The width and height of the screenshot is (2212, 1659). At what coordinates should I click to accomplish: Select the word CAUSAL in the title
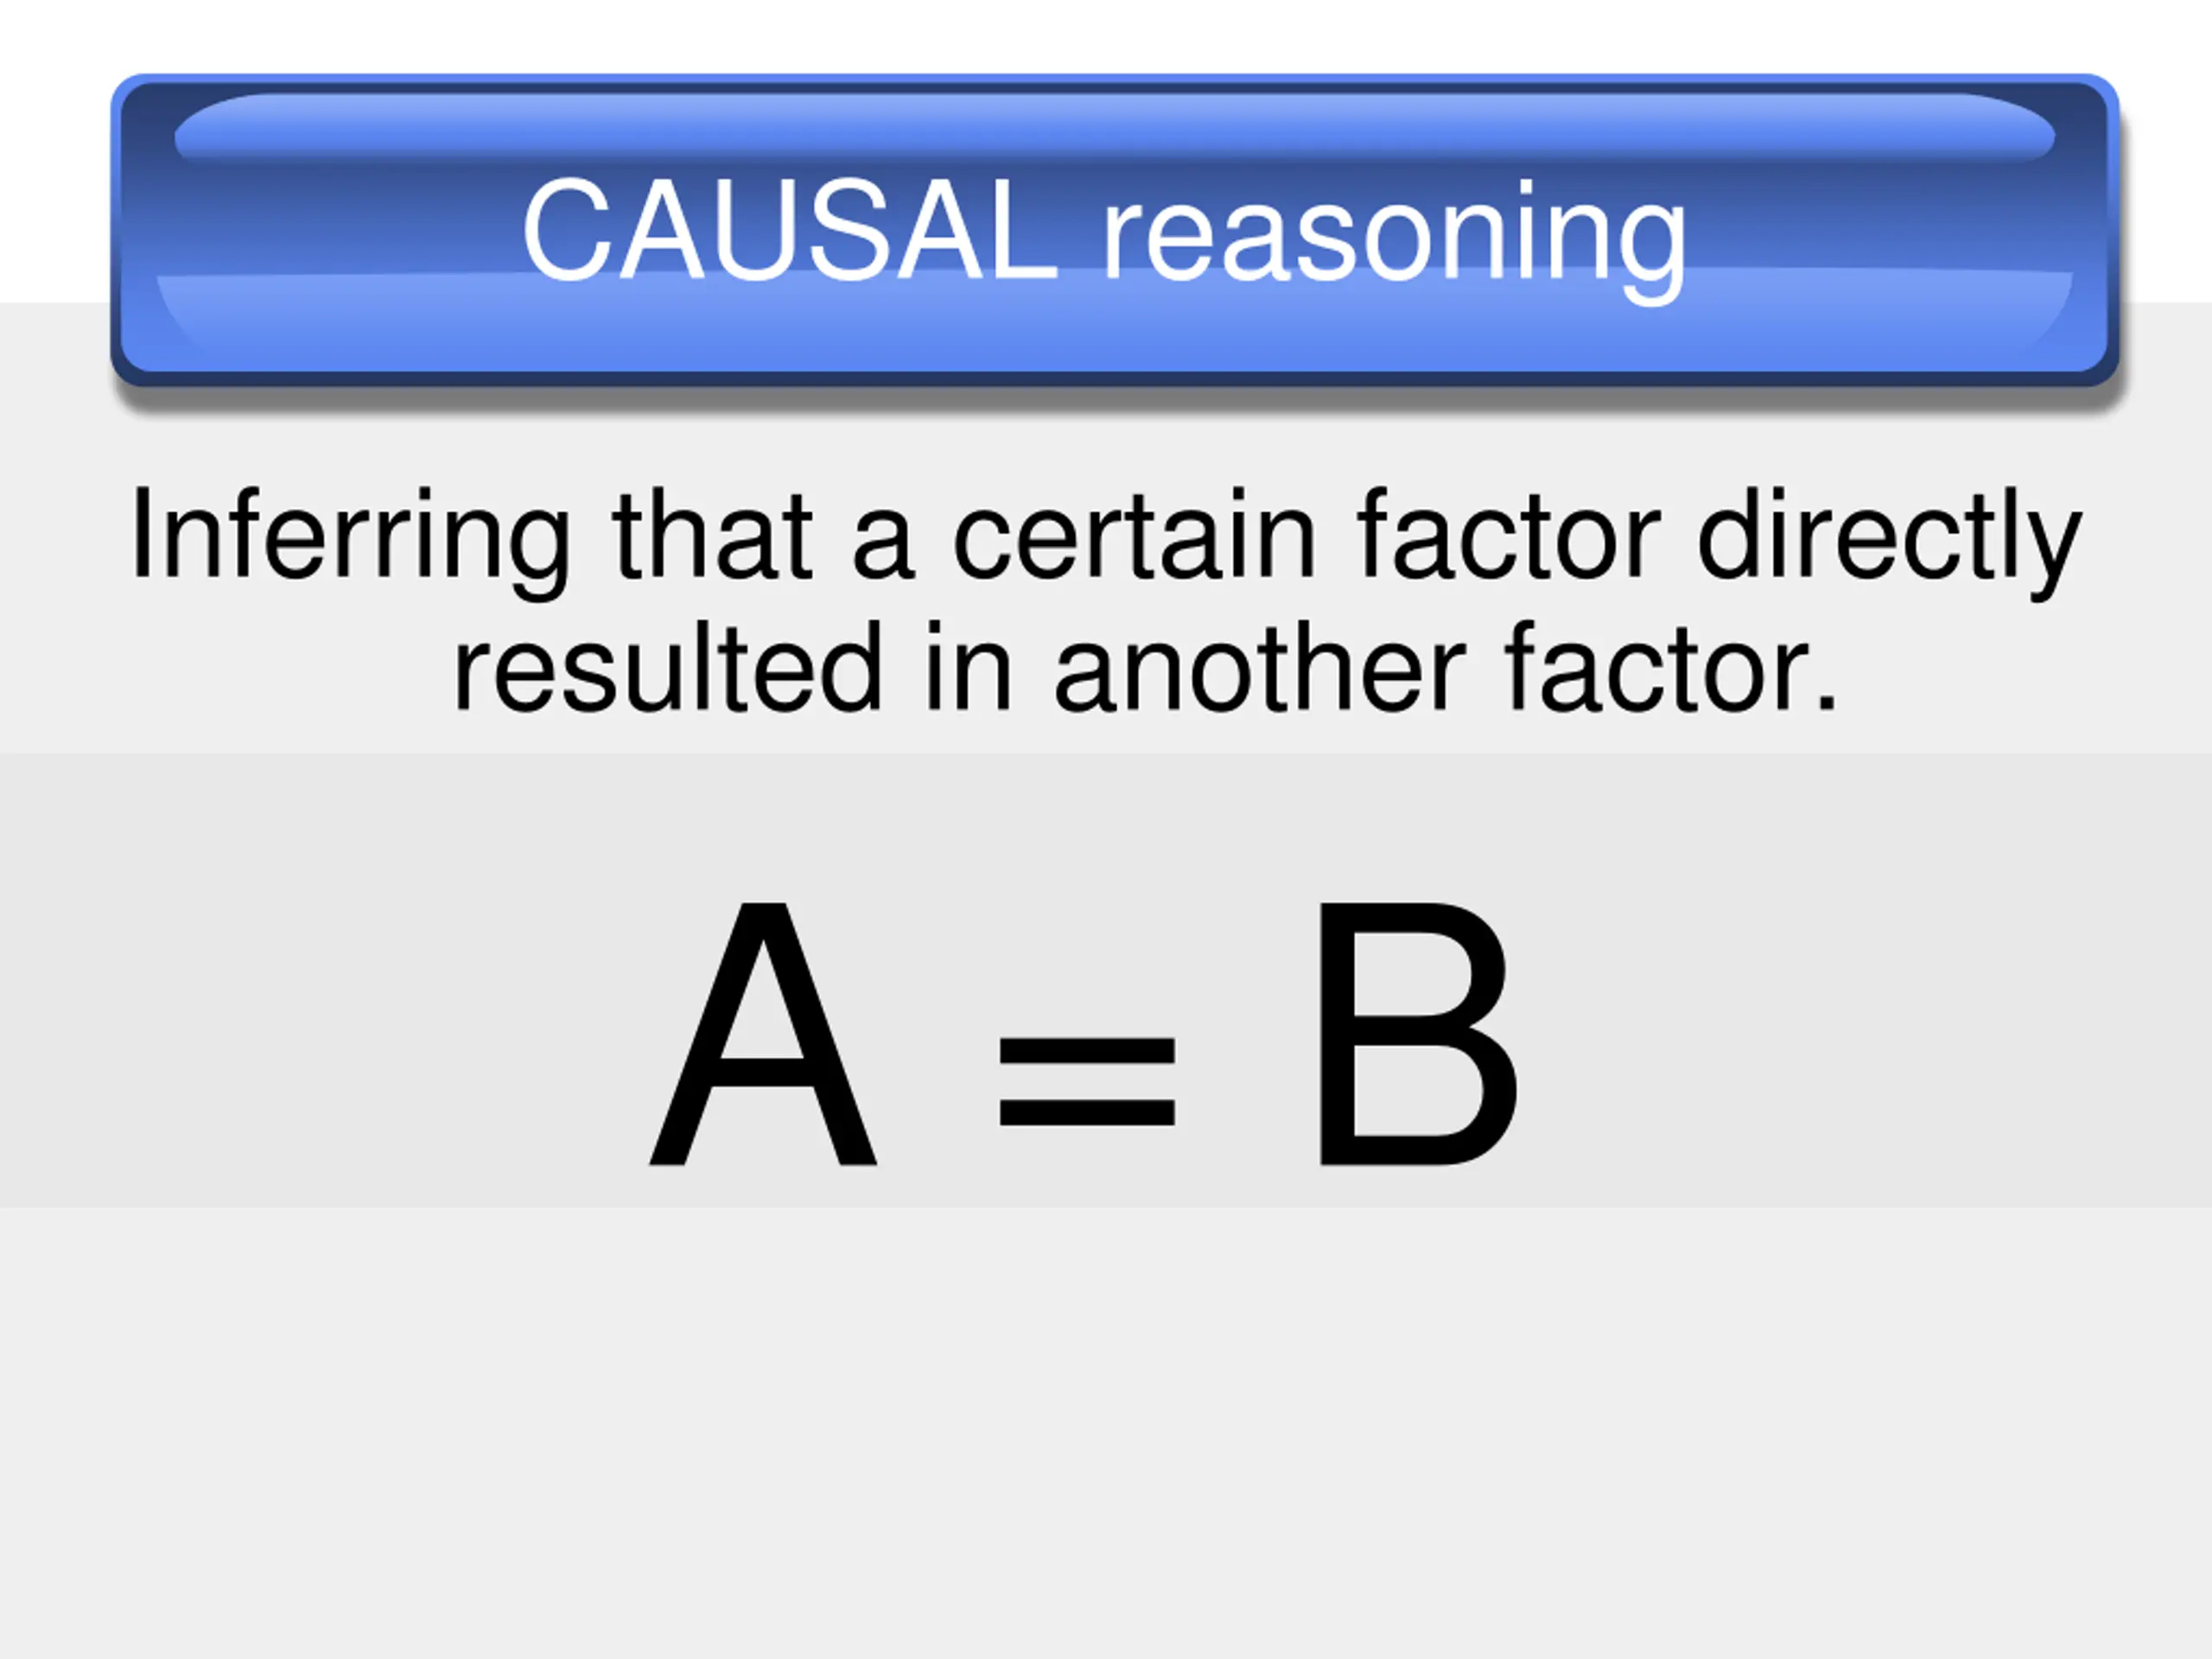(x=789, y=230)
